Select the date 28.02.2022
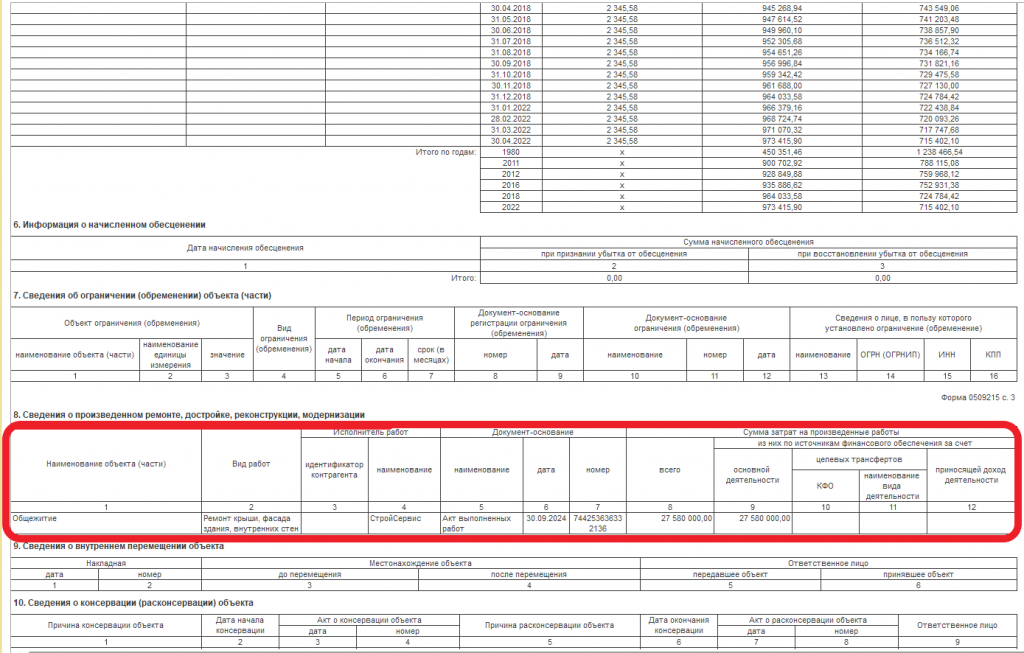The image size is (1024, 653). pos(511,119)
